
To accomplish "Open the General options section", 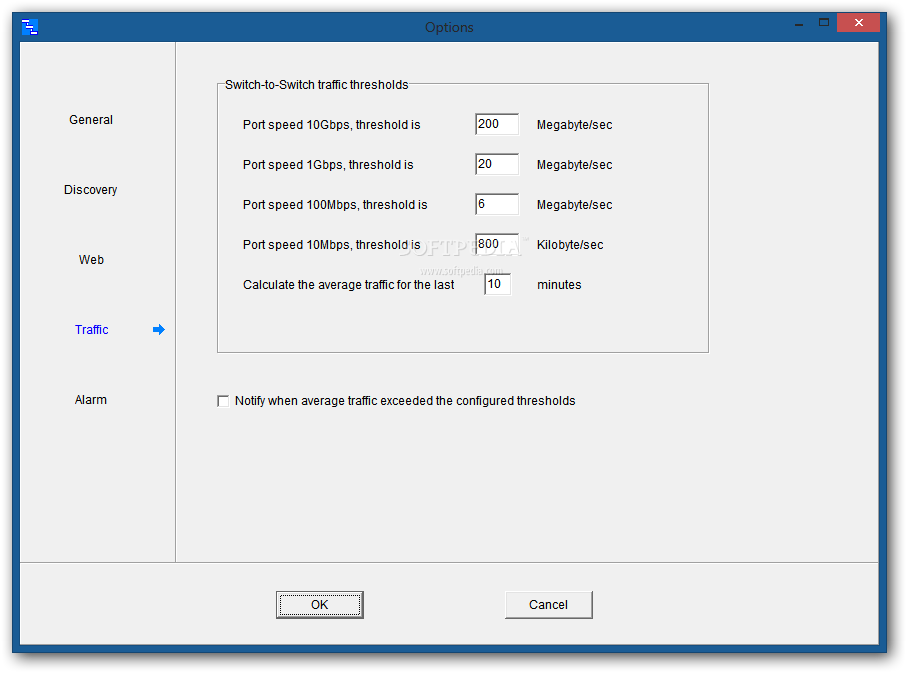I will tap(91, 120).
